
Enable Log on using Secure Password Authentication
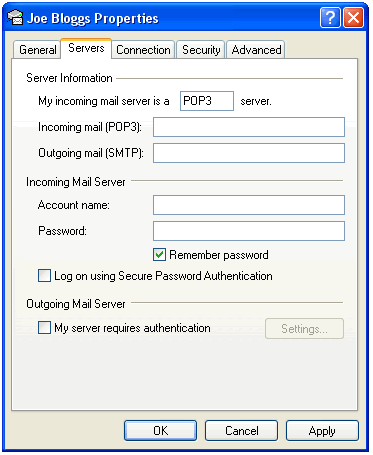pyautogui.click(x=44, y=276)
